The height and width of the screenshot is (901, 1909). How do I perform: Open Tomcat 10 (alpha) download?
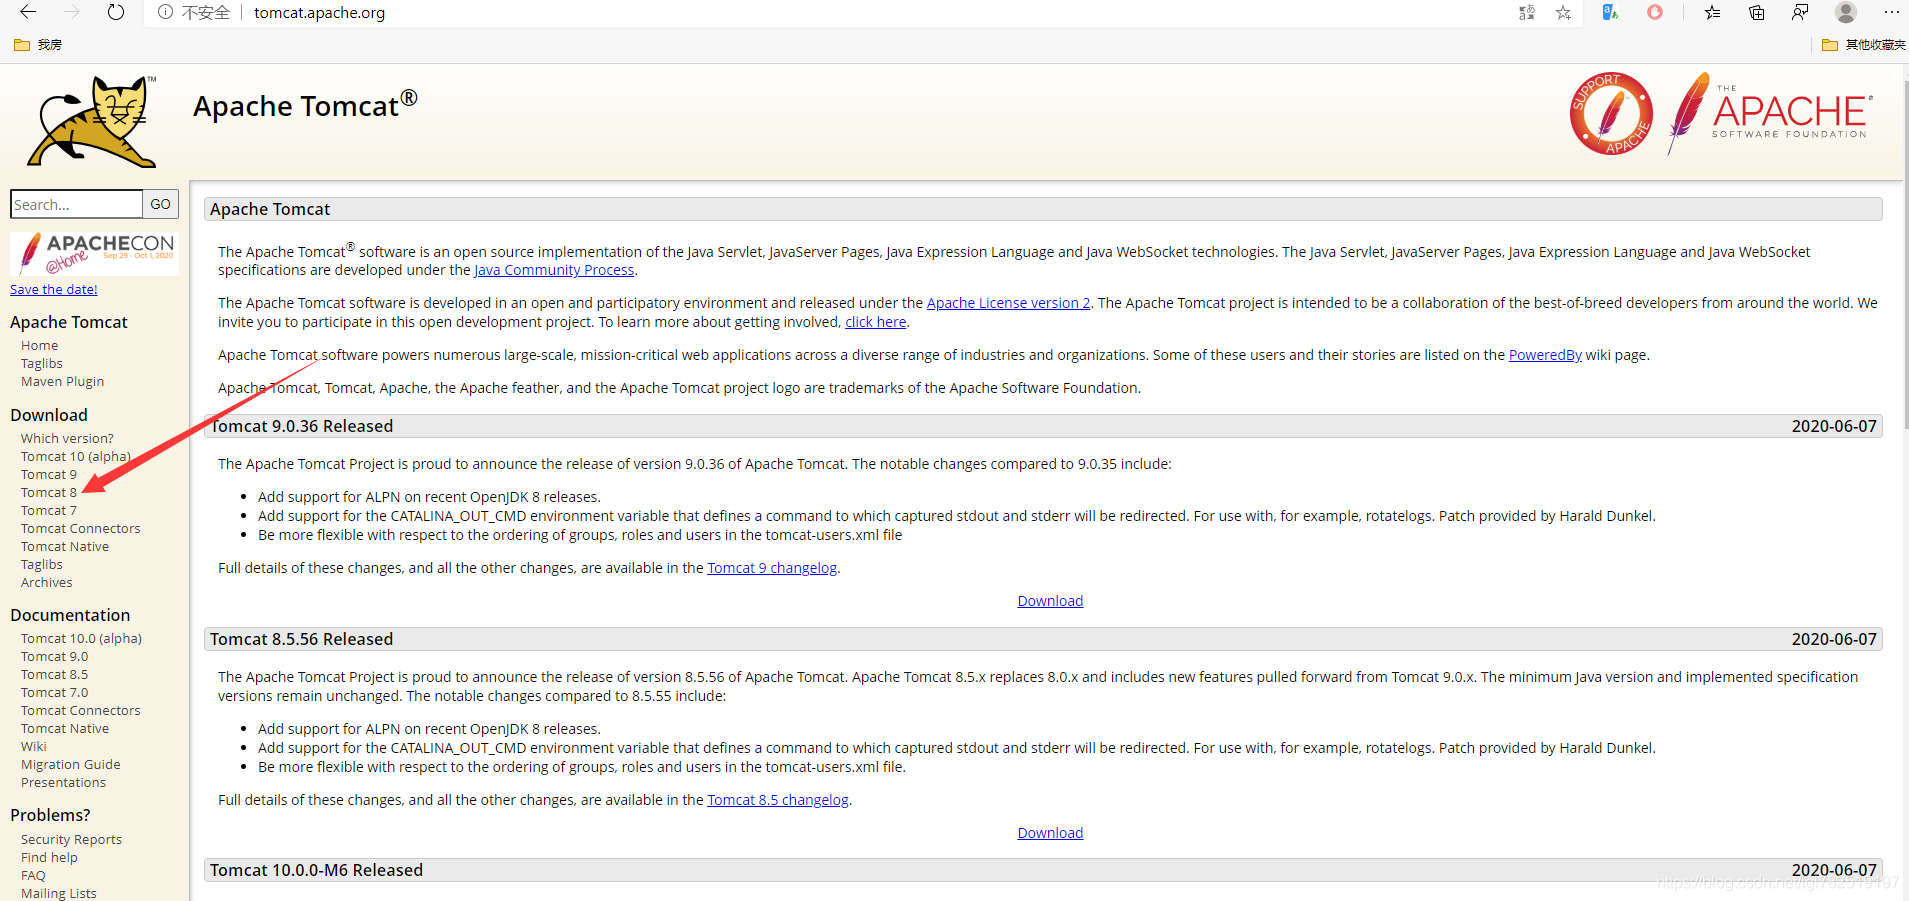pyautogui.click(x=76, y=457)
